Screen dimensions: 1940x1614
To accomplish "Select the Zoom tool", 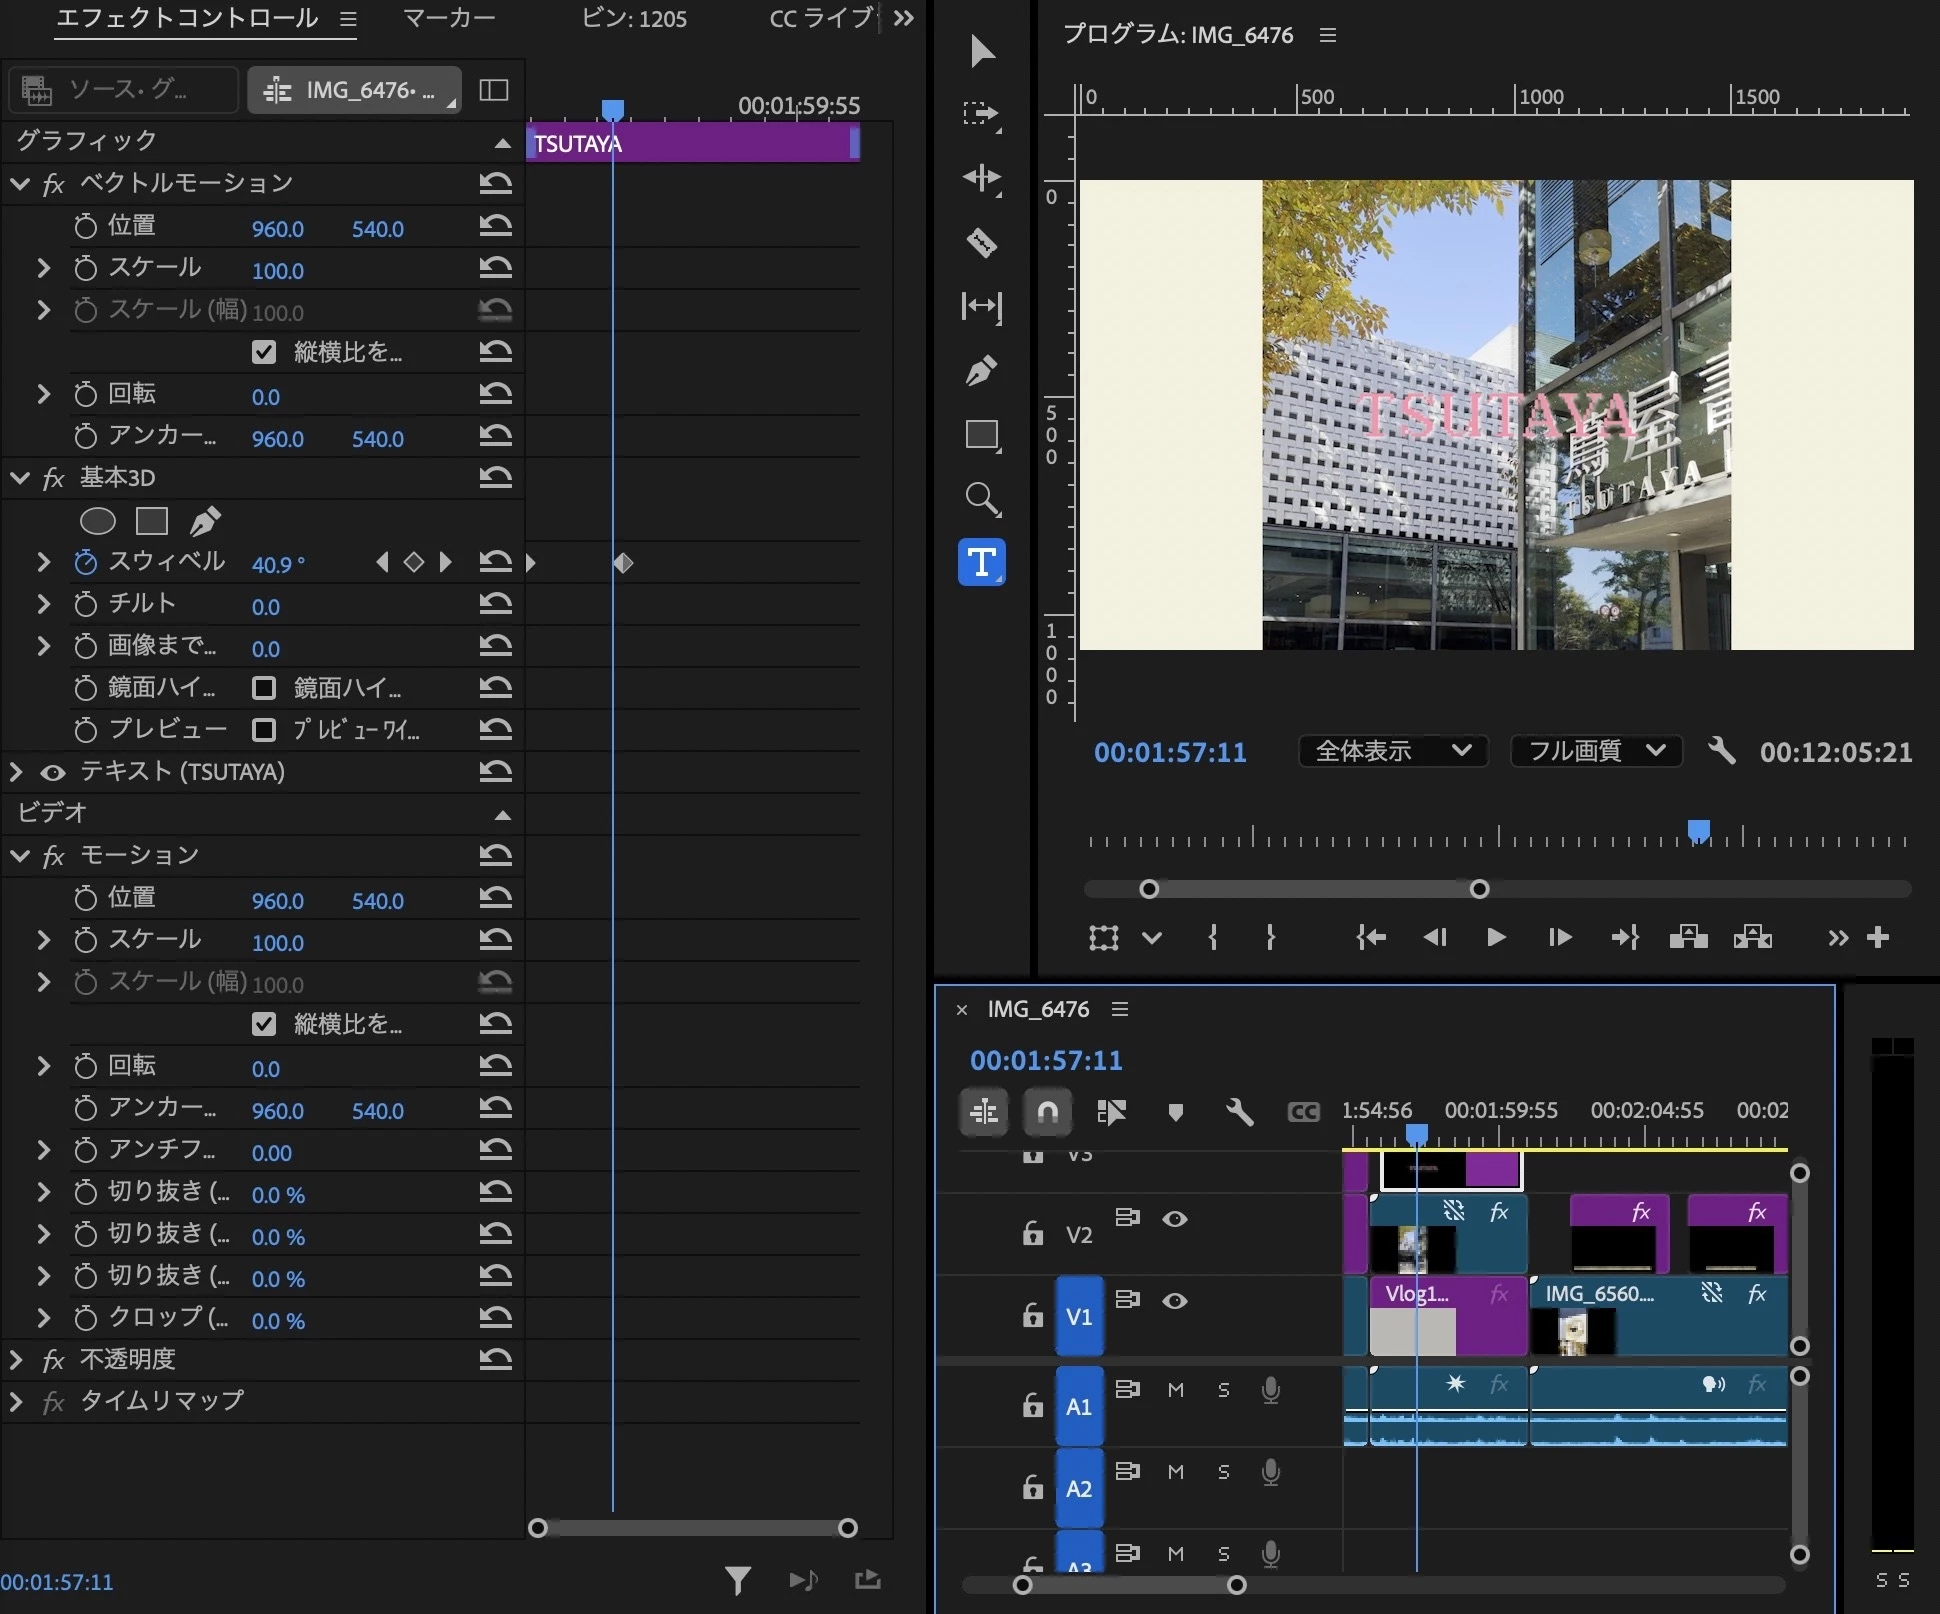I will click(981, 498).
